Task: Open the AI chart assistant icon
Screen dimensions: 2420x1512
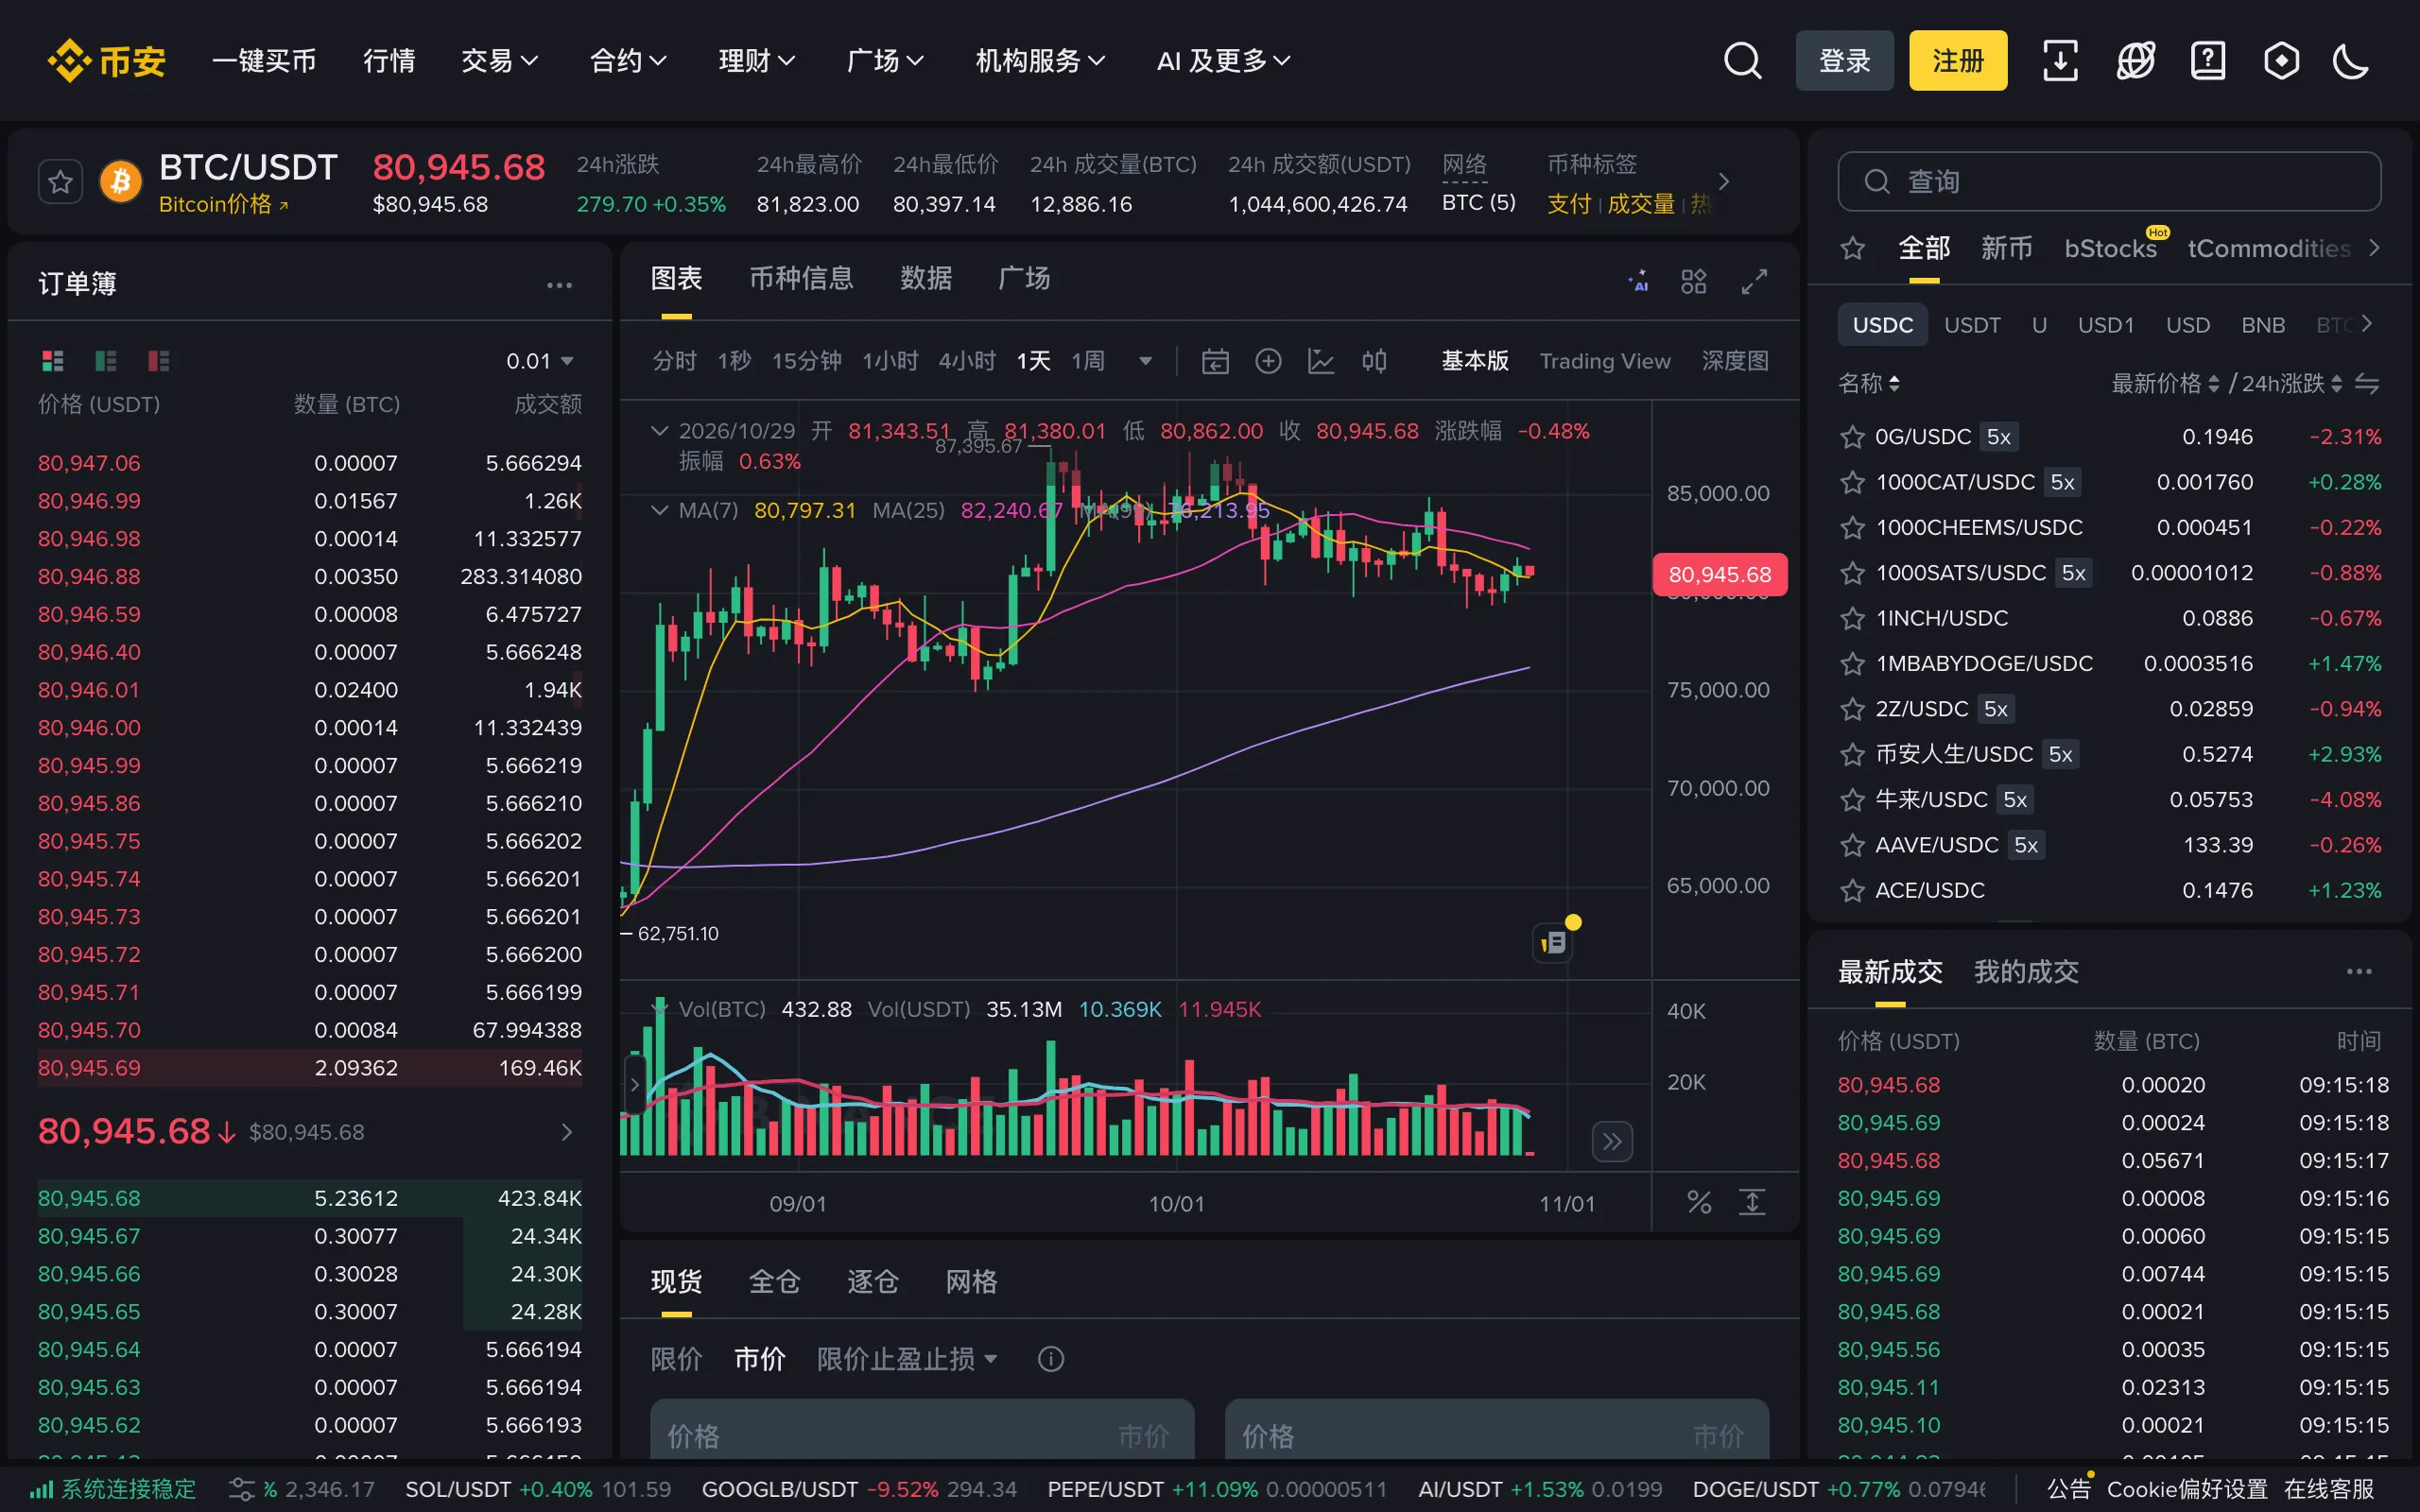Action: click(x=1638, y=281)
